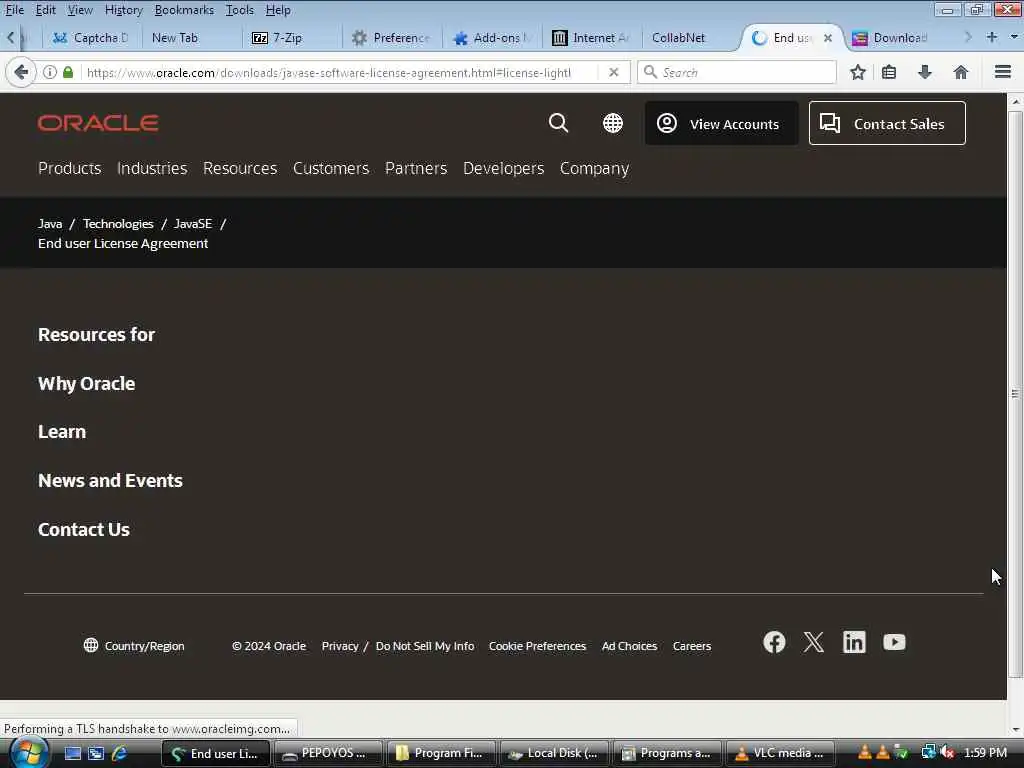1024x768 pixels.
Task: Open Partners navigation item
Action: (x=416, y=168)
